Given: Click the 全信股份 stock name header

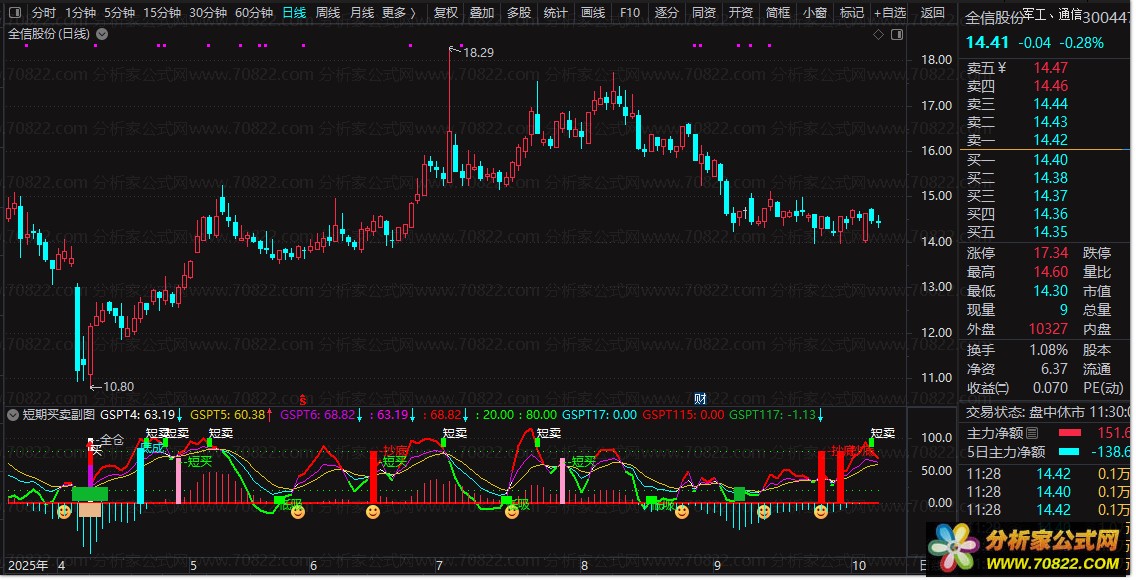Looking at the screenshot, I should point(995,17).
